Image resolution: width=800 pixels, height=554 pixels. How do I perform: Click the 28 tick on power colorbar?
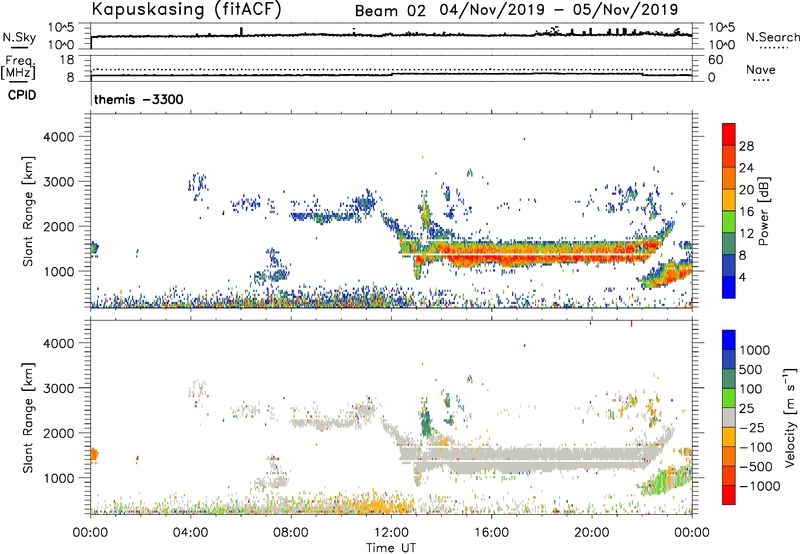pyautogui.click(x=746, y=146)
